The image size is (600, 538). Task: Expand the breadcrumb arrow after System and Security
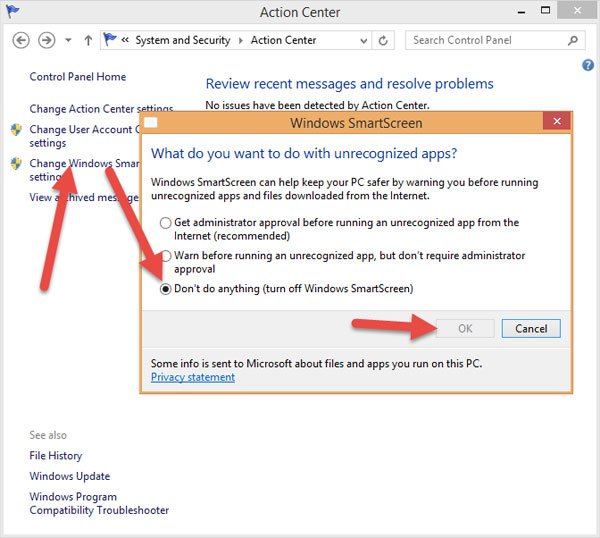(241, 41)
